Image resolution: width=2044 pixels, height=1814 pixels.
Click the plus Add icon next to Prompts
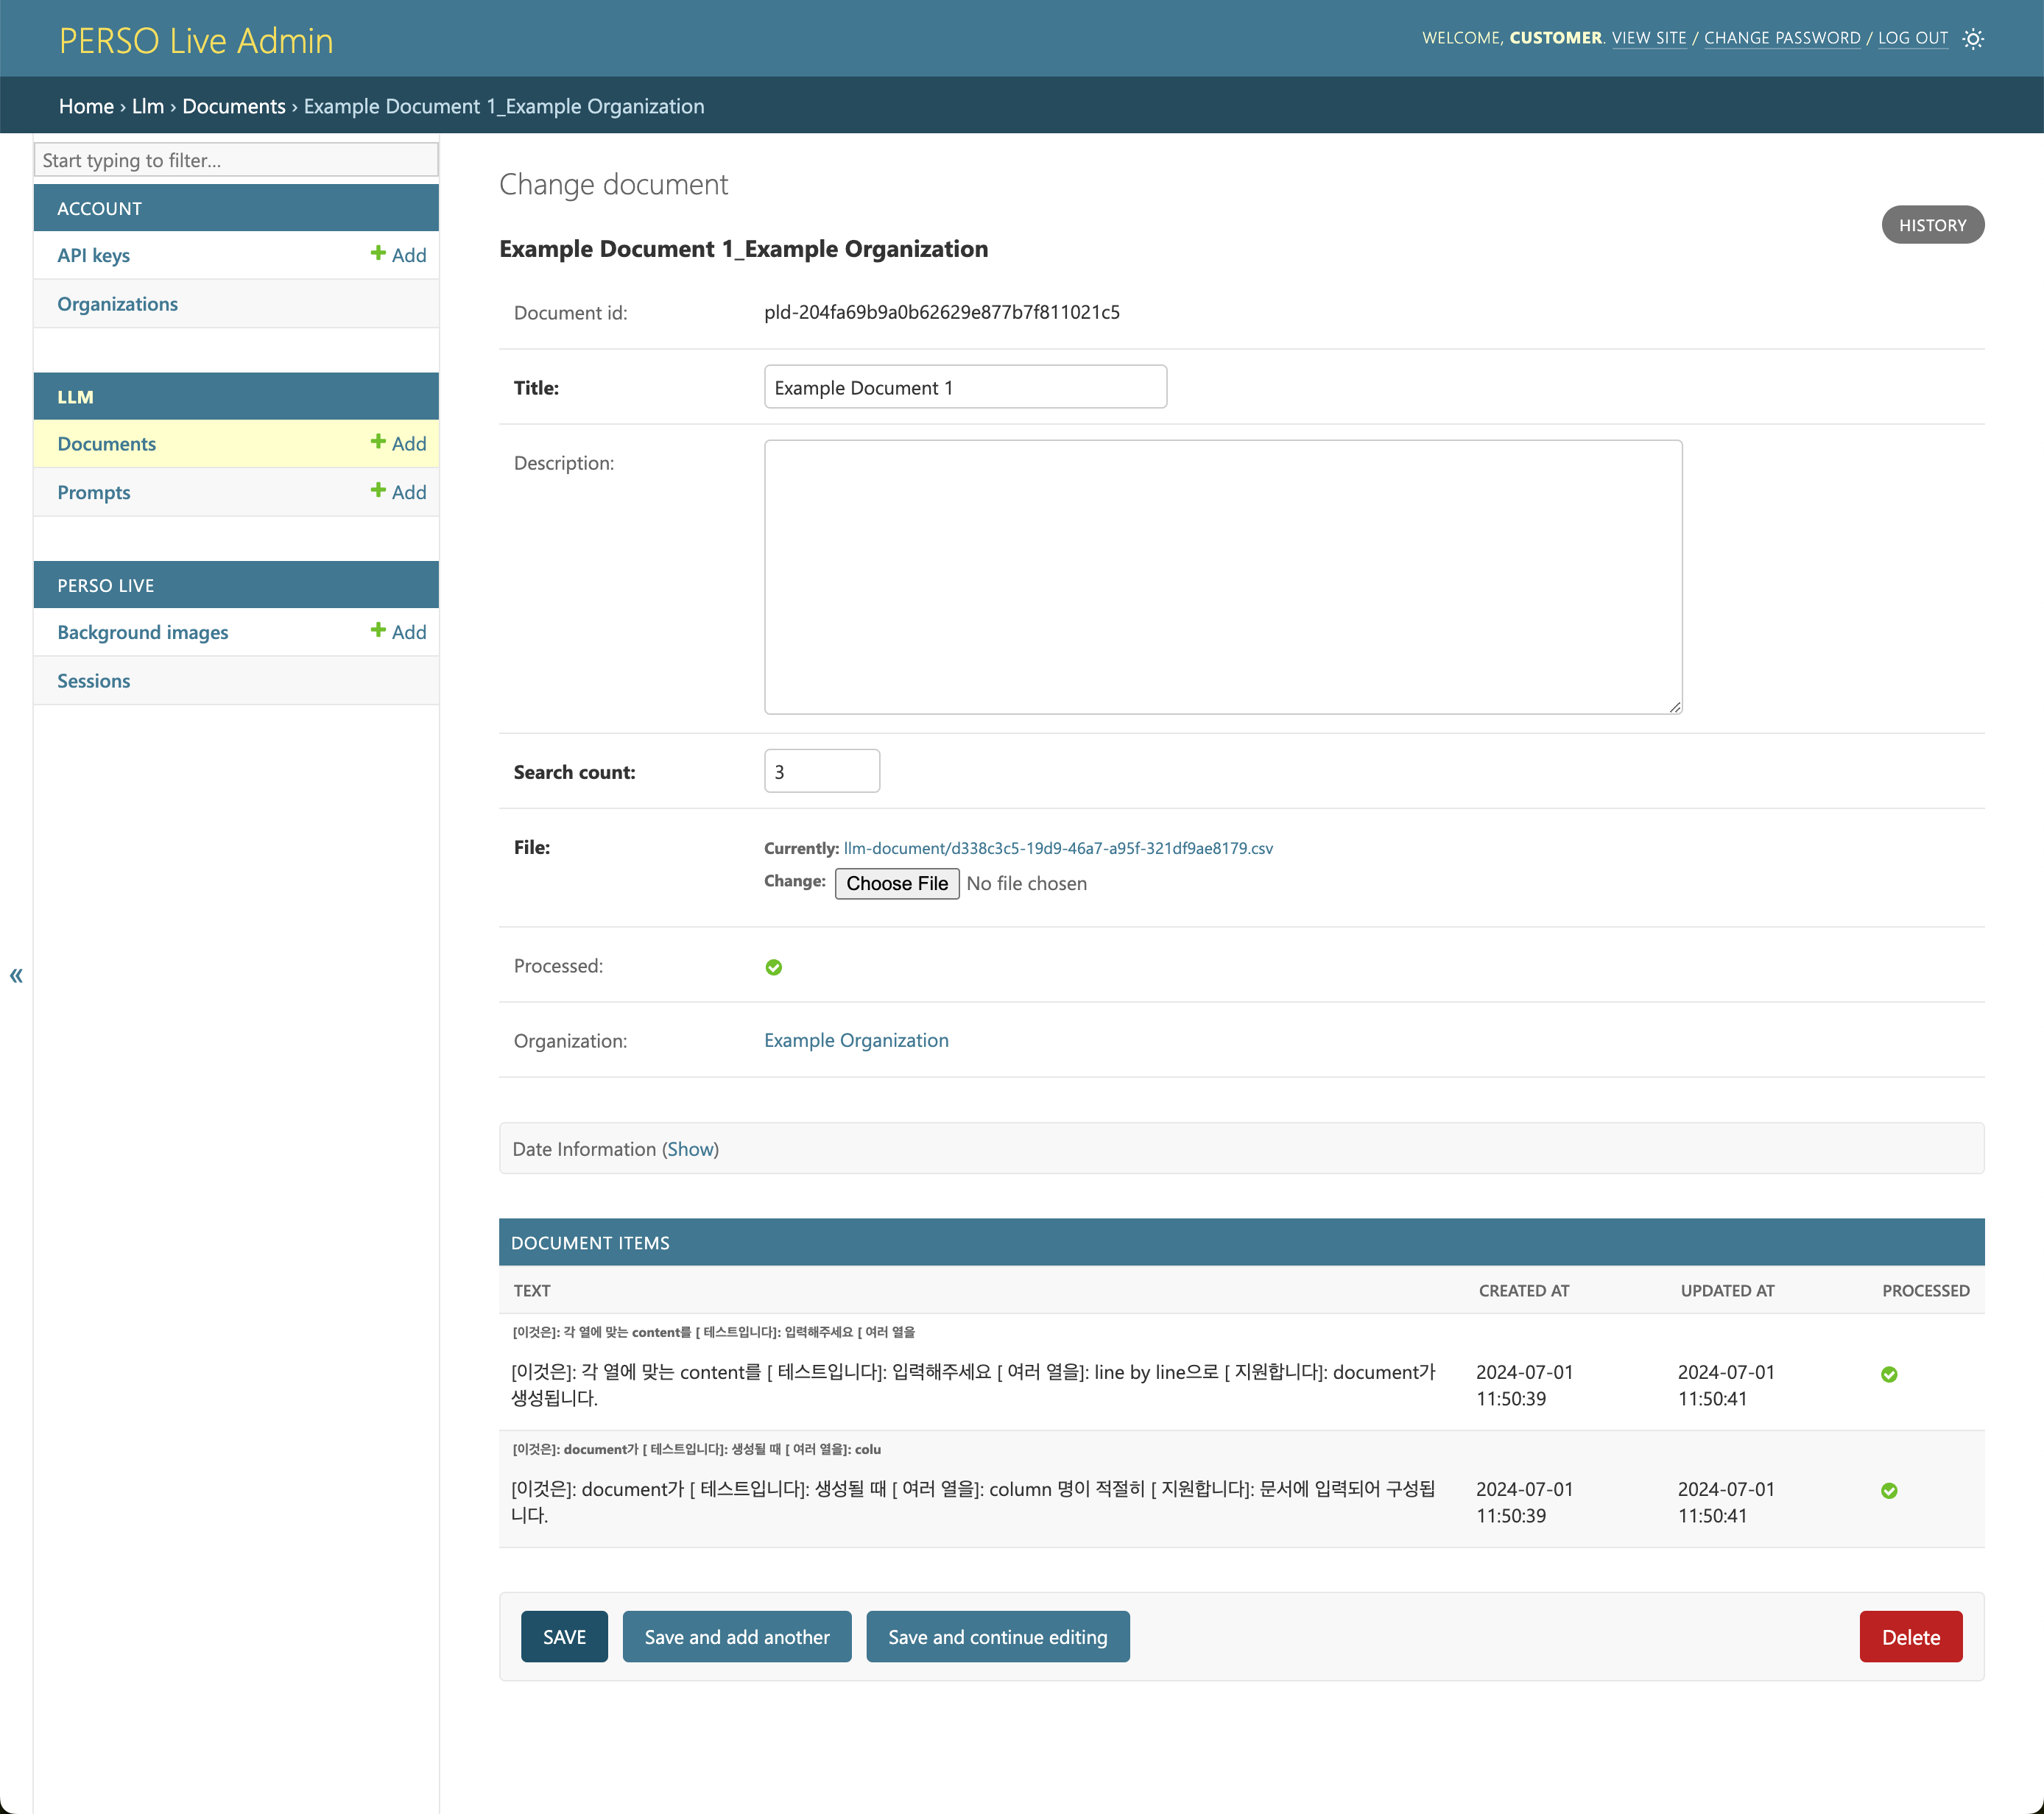[378, 491]
